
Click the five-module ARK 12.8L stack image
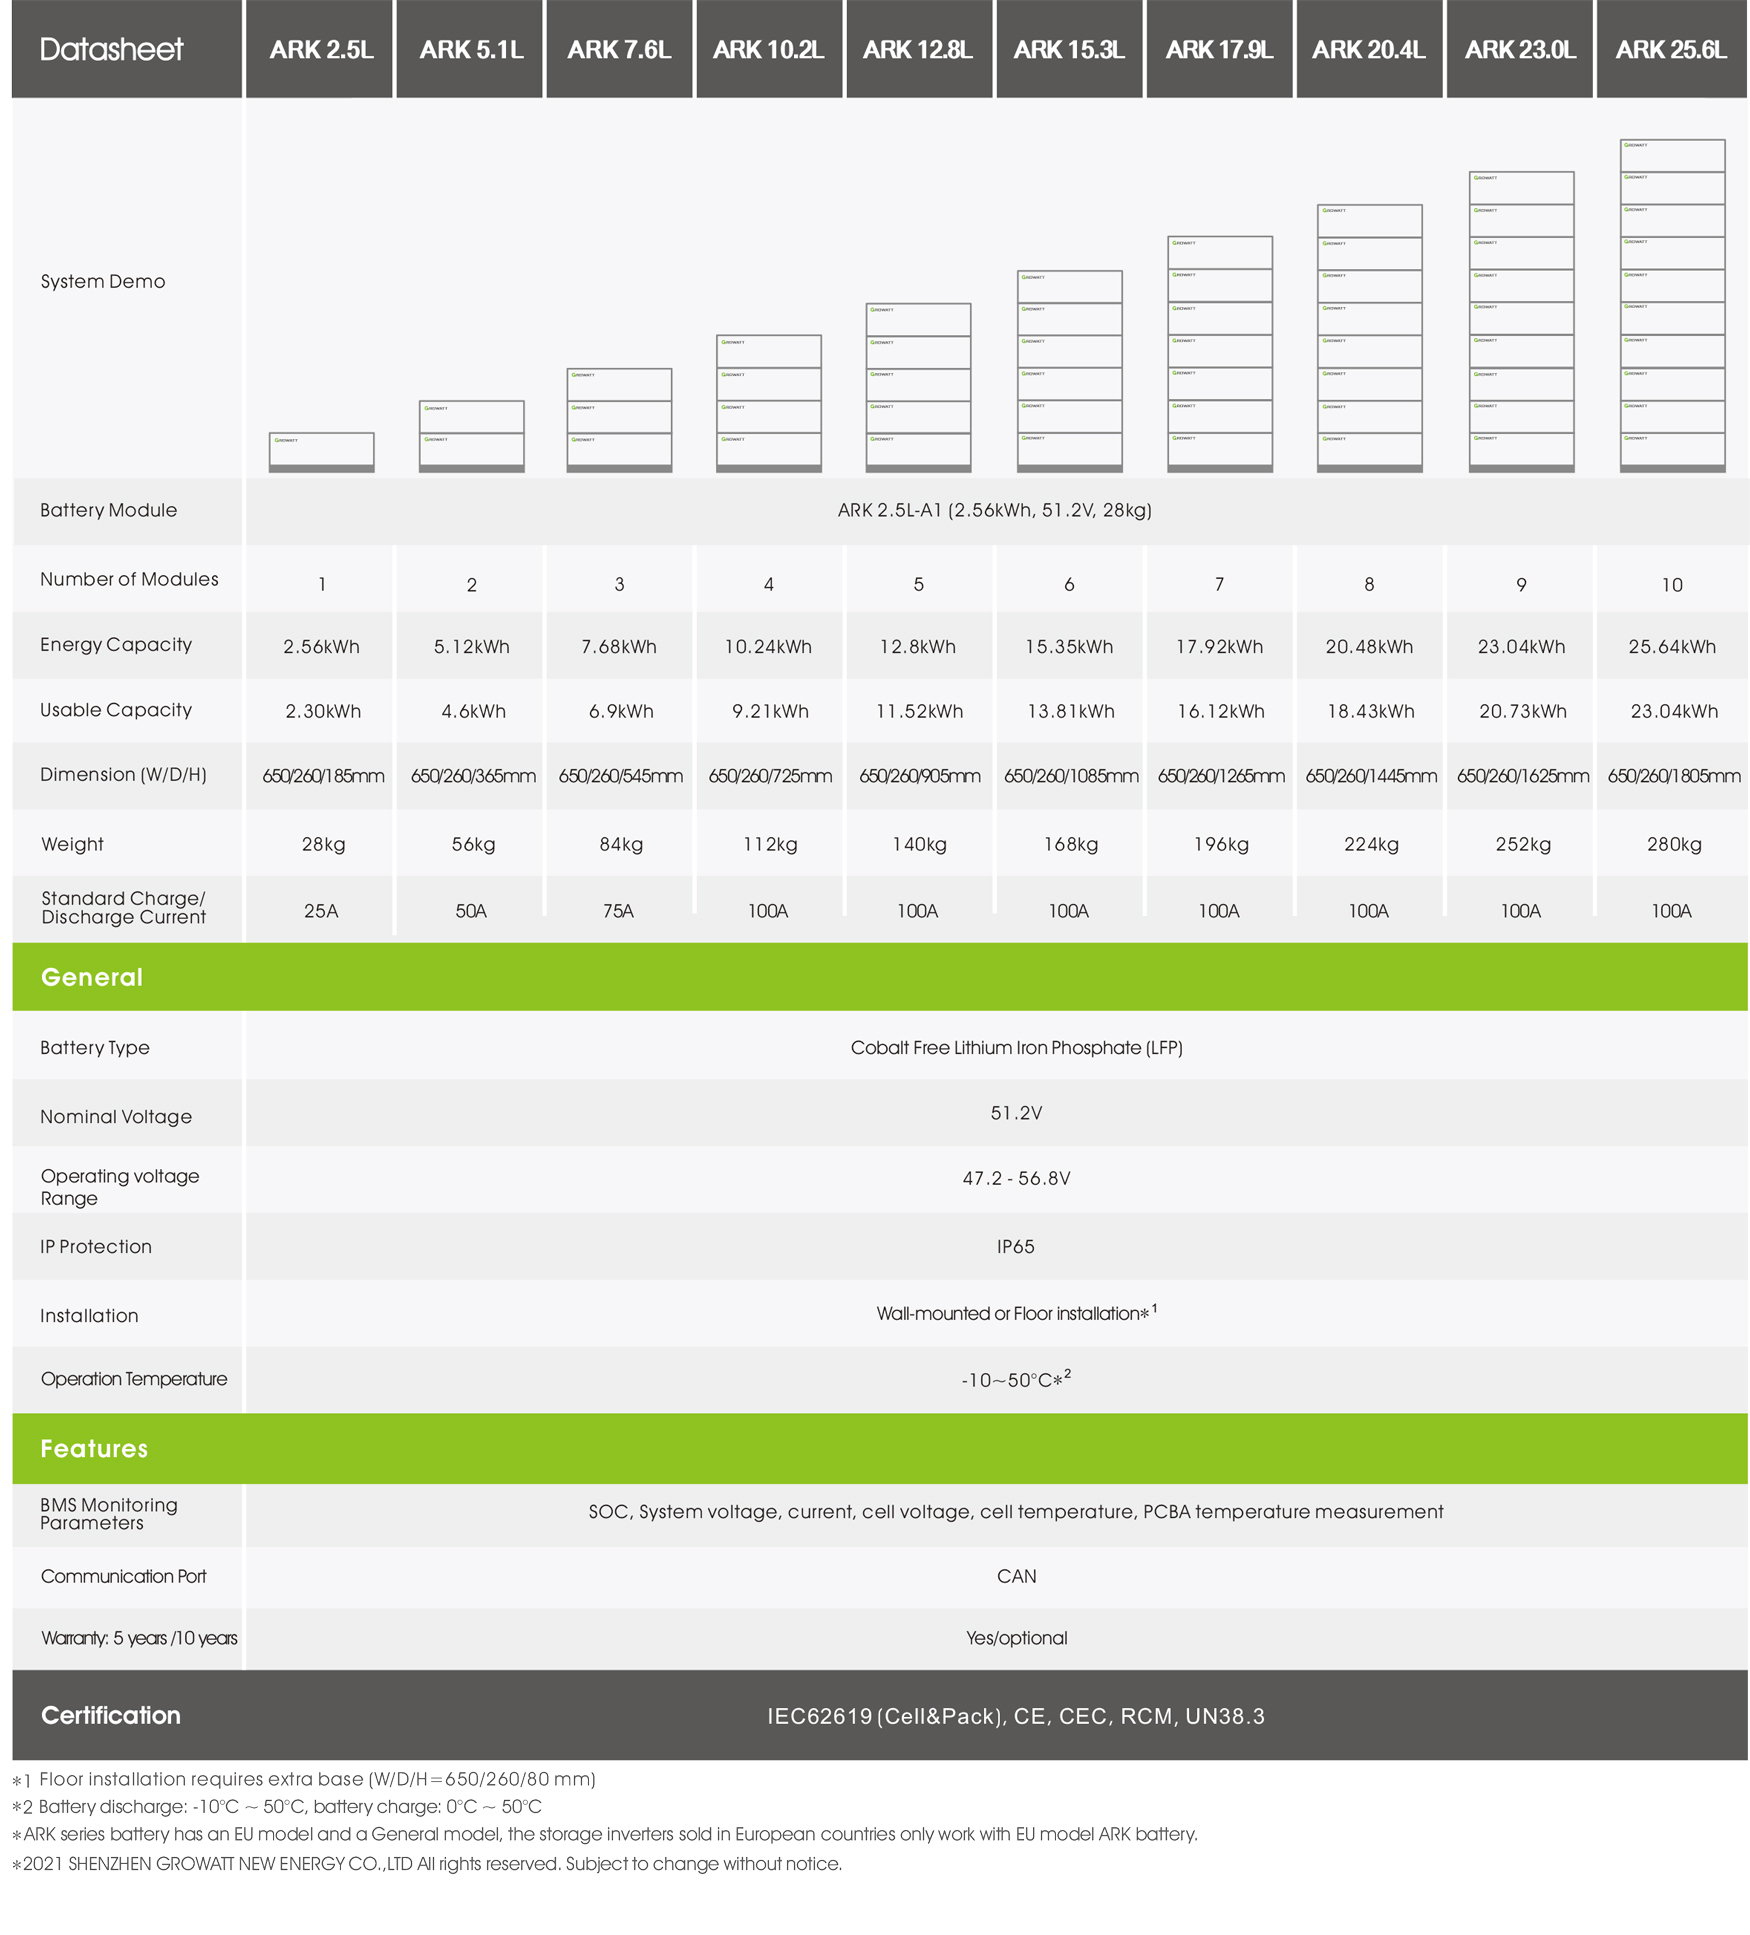coord(918,387)
